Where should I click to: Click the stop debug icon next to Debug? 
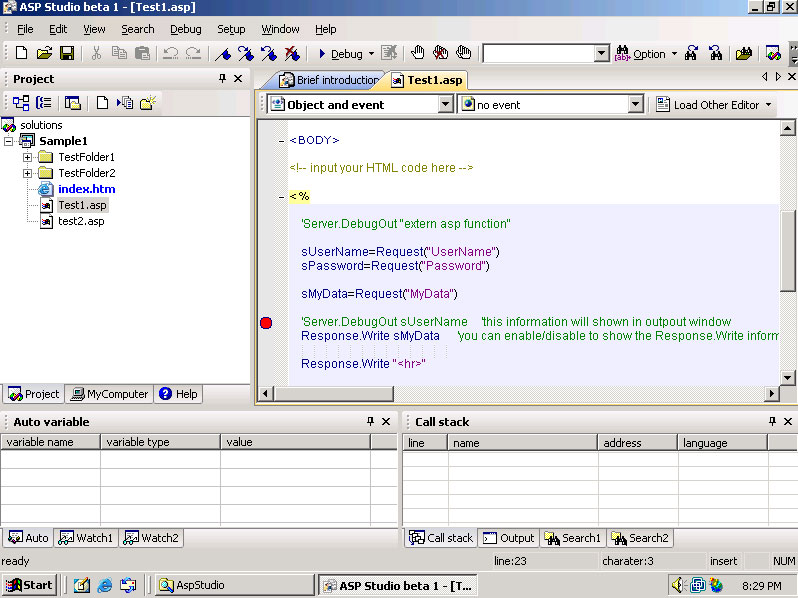(389, 53)
